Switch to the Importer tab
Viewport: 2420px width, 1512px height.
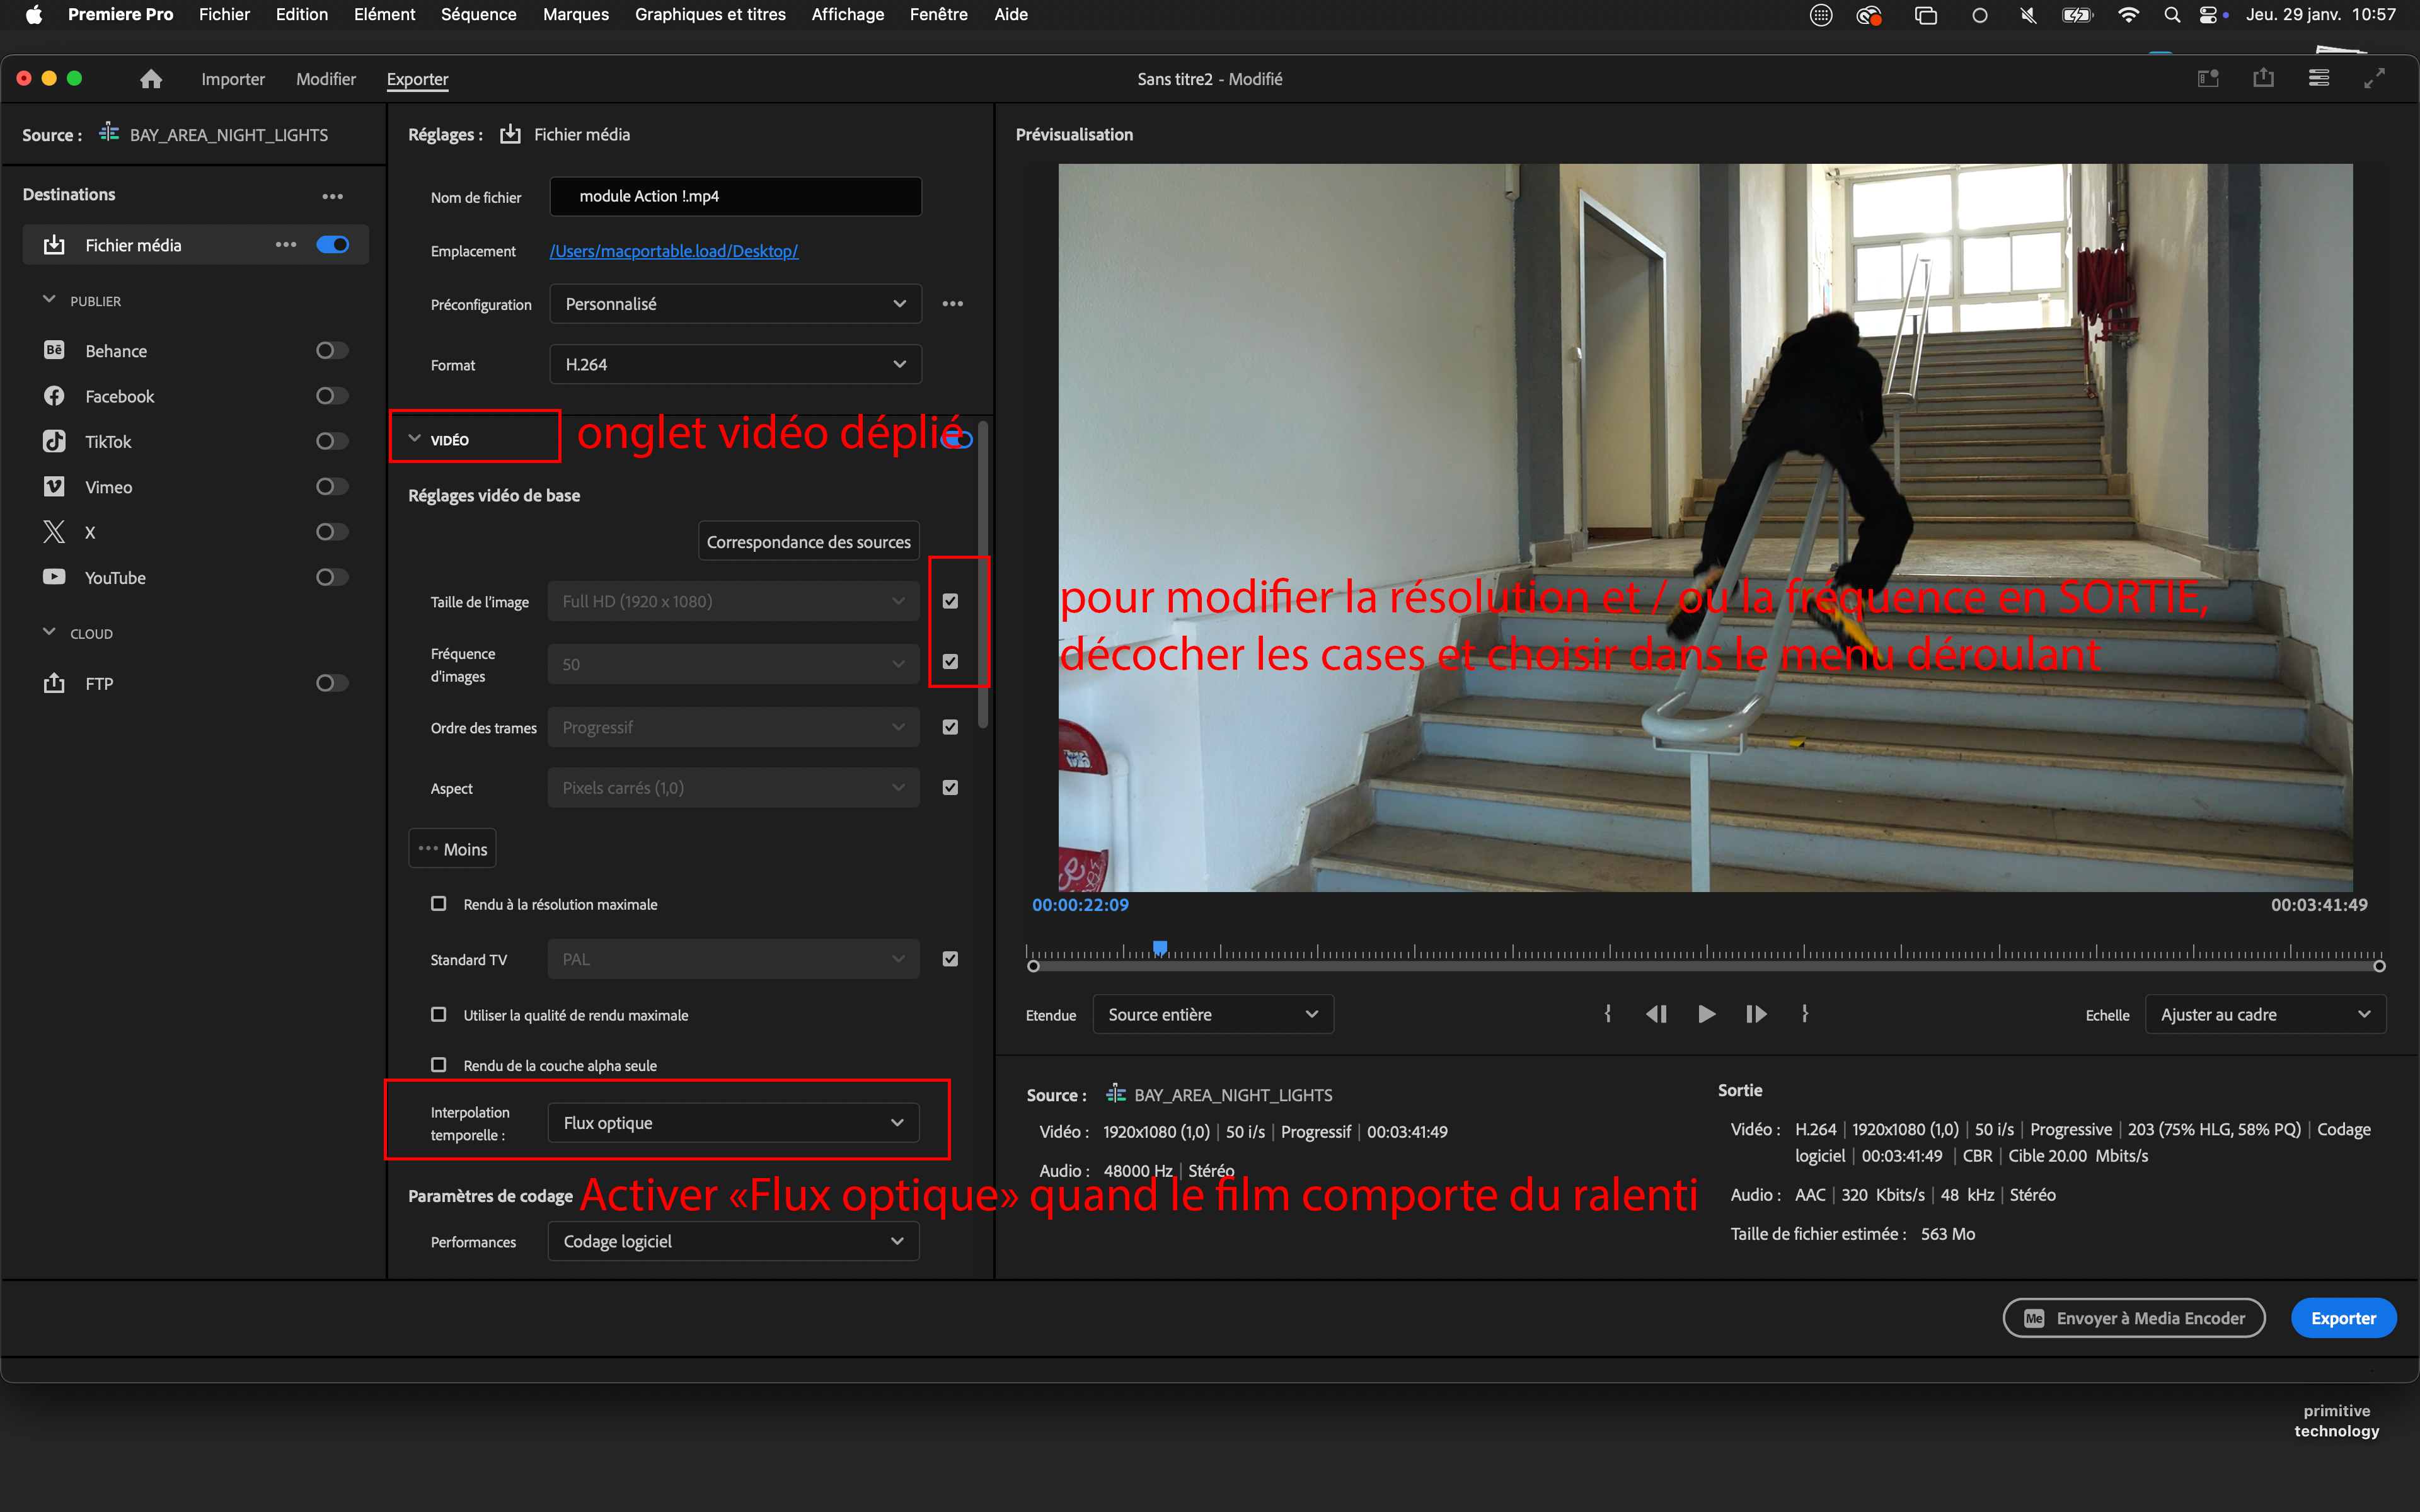[x=233, y=79]
